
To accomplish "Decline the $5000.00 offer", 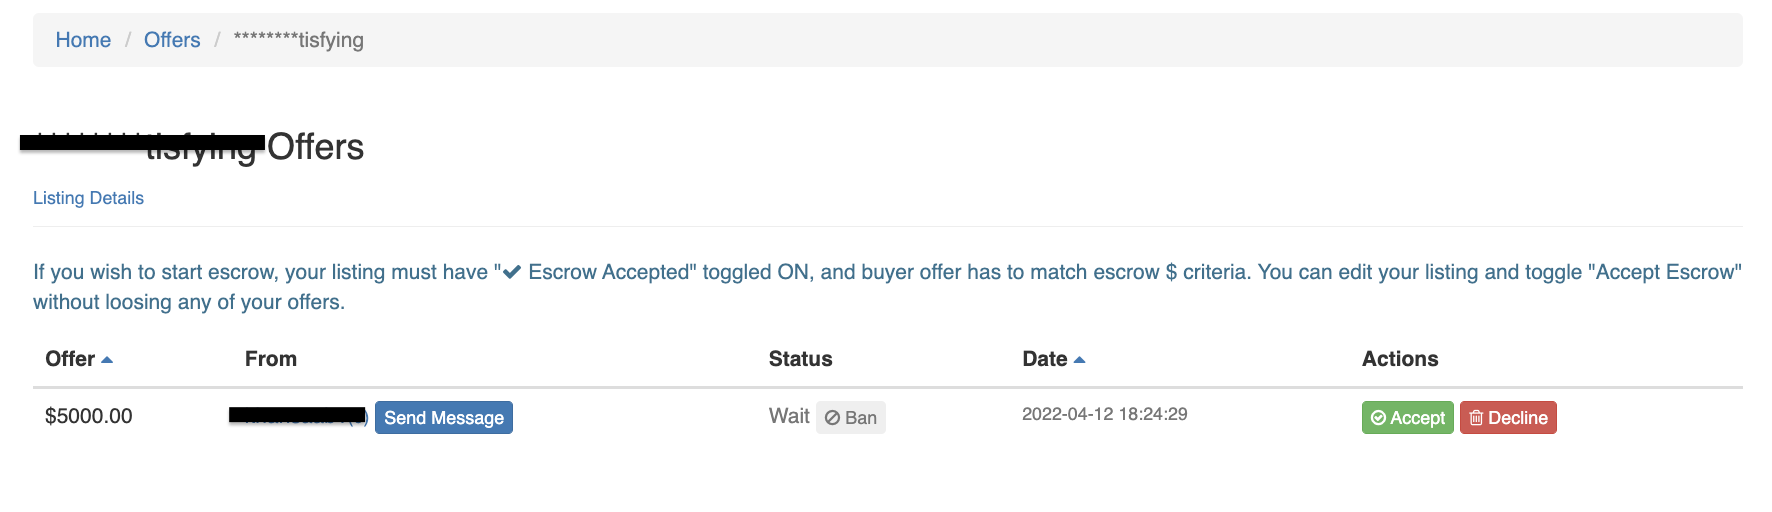I will click(x=1508, y=418).
